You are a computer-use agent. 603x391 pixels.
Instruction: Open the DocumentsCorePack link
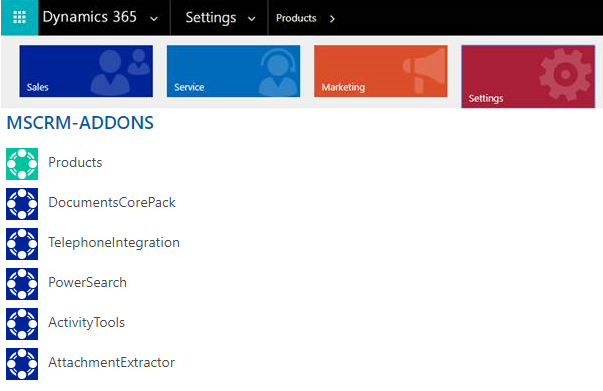pyautogui.click(x=112, y=203)
